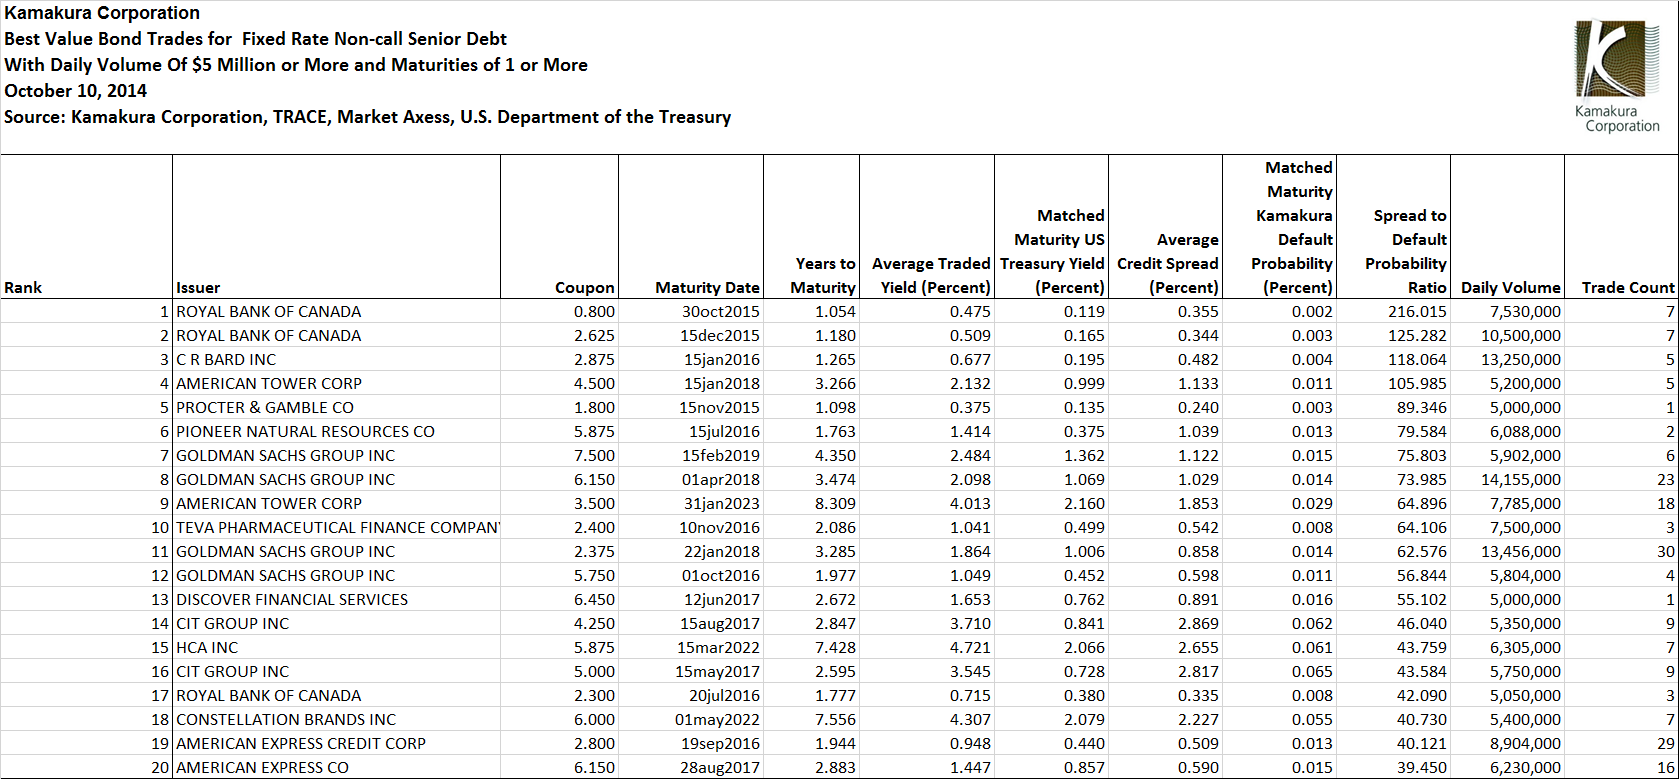This screenshot has width=1679, height=779.
Task: Click 'AMERICAN EXPRESS CREDIT CORP' issuer cell
Action: [301, 744]
